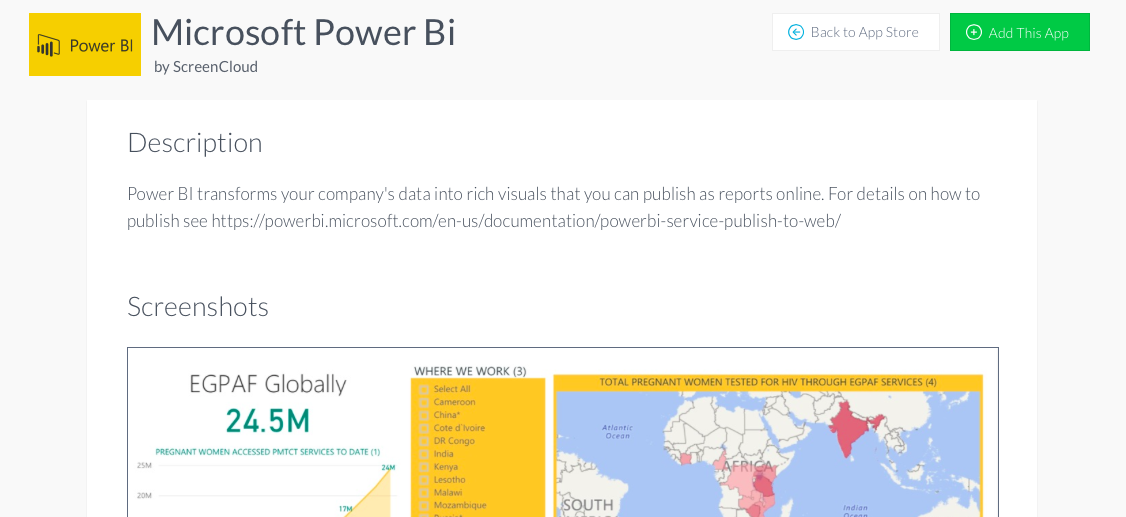Click the Description heading

(x=195, y=143)
